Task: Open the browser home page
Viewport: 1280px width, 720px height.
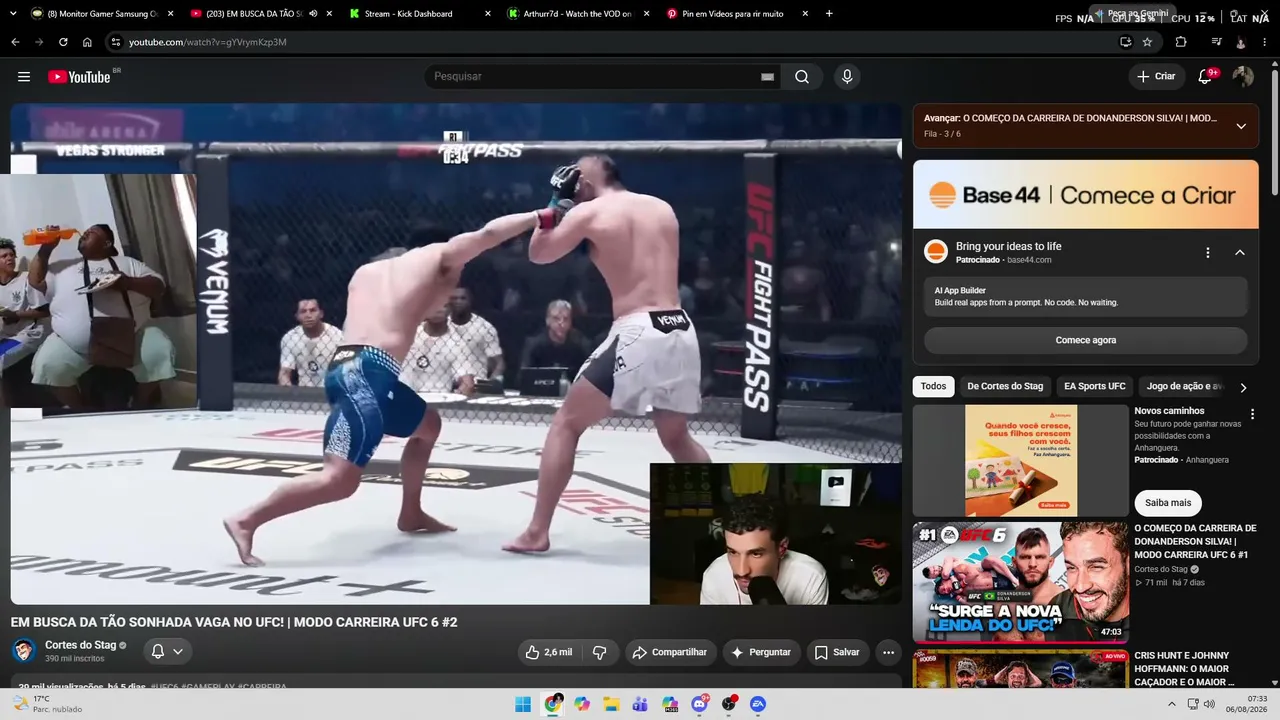Action: pyautogui.click(x=87, y=42)
